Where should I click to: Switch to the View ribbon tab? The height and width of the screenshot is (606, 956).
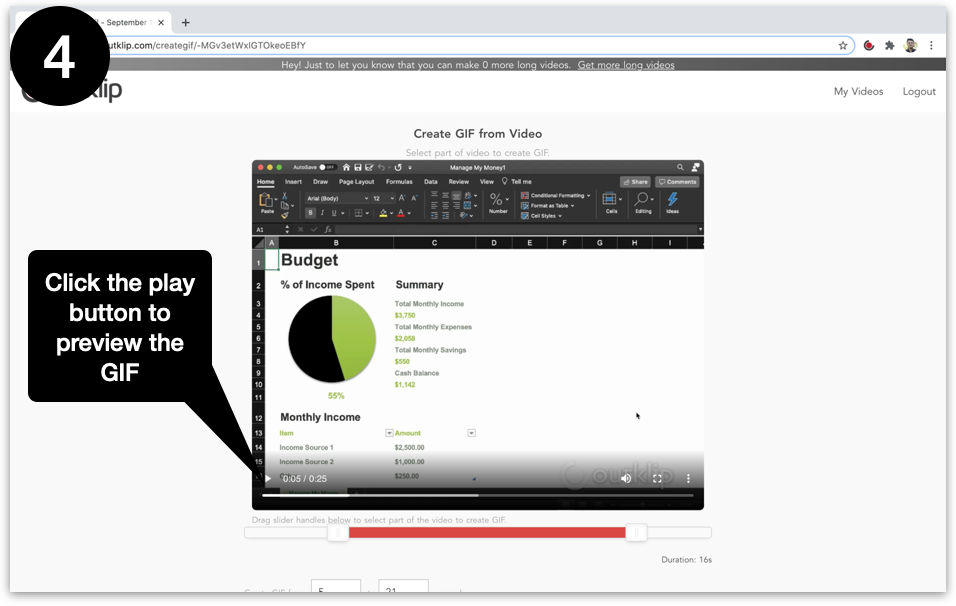[487, 182]
